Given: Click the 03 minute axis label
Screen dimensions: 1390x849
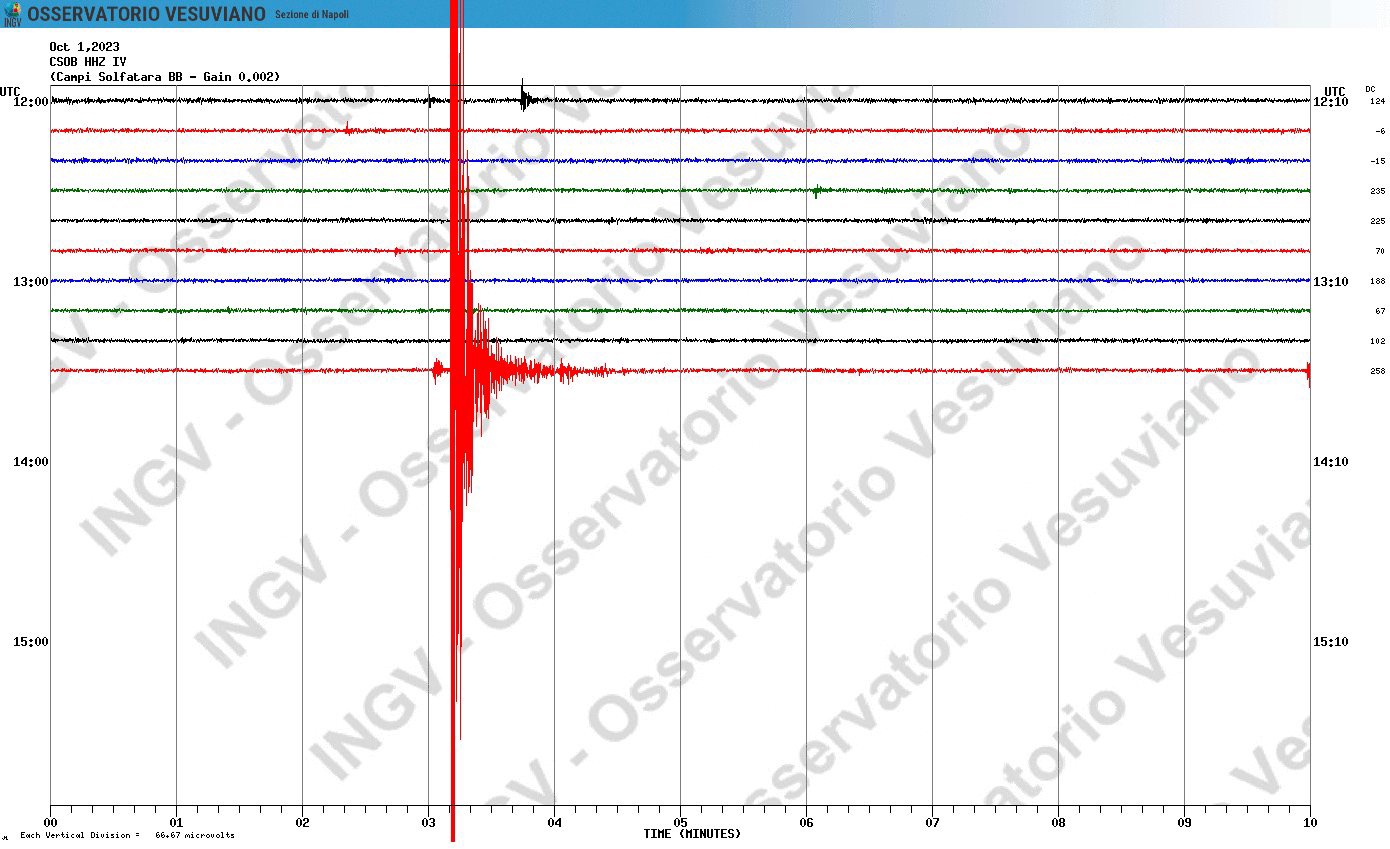Looking at the screenshot, I should 429,823.
